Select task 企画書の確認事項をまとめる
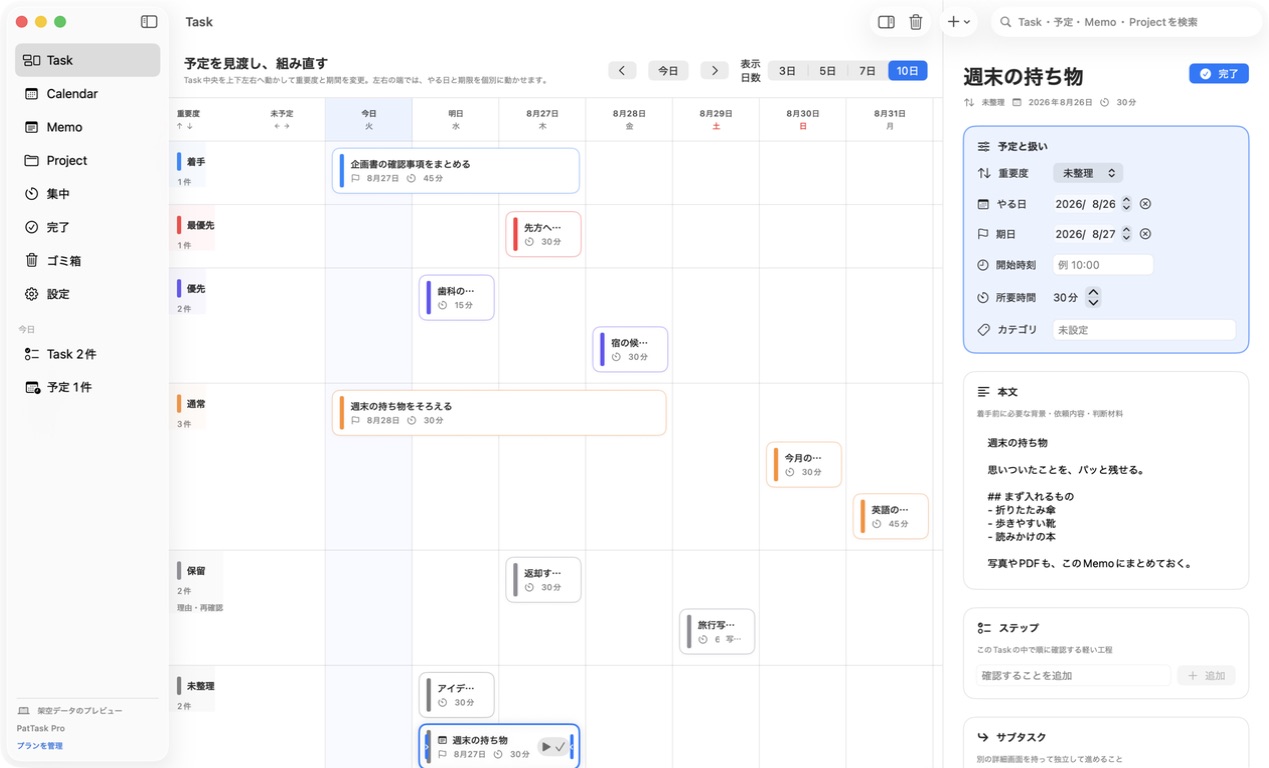Viewport: 1269px width, 768px height. (456, 171)
